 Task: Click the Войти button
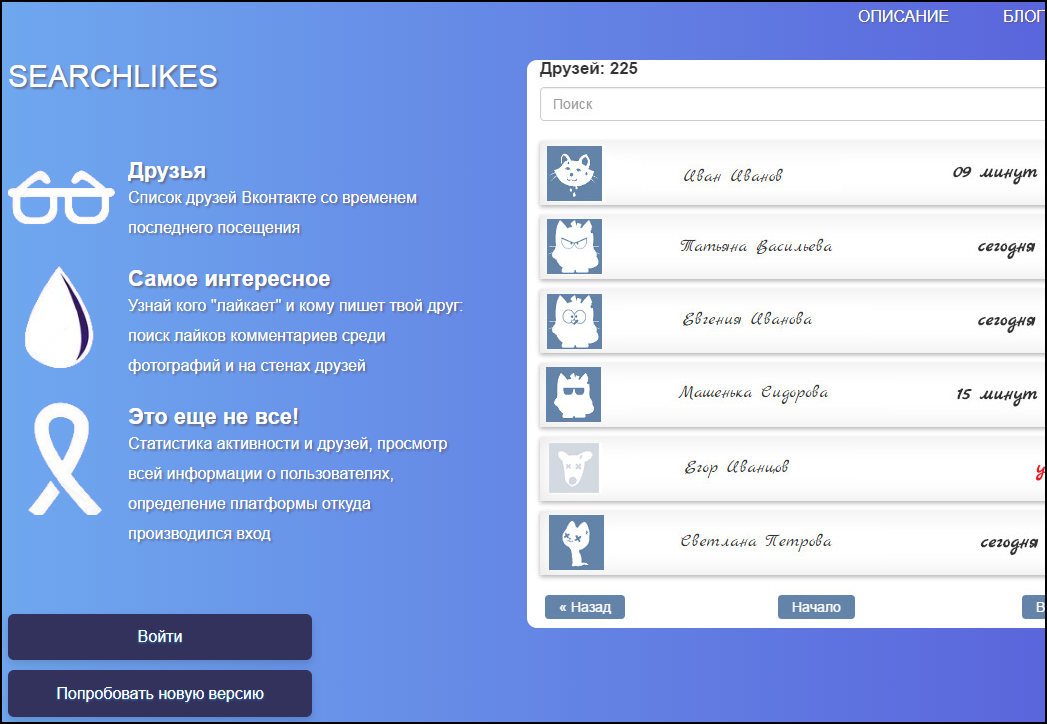(160, 637)
